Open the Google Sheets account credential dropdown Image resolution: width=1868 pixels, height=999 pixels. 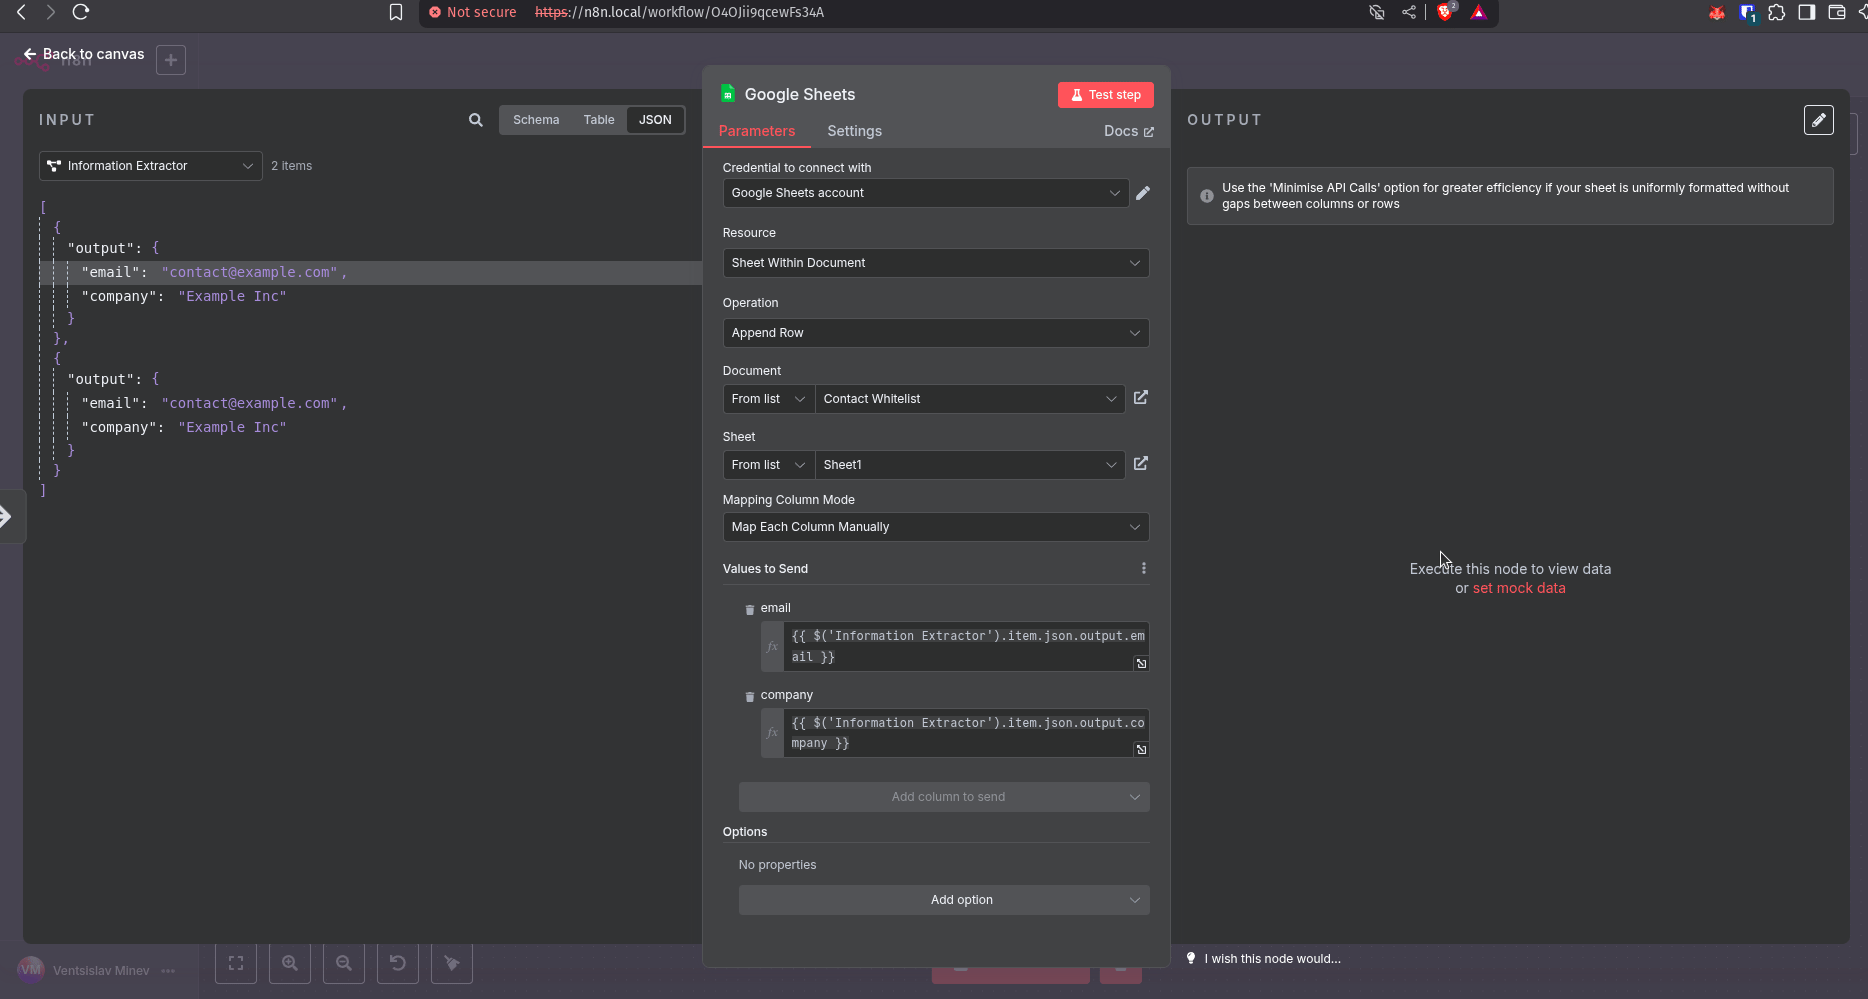click(x=926, y=193)
